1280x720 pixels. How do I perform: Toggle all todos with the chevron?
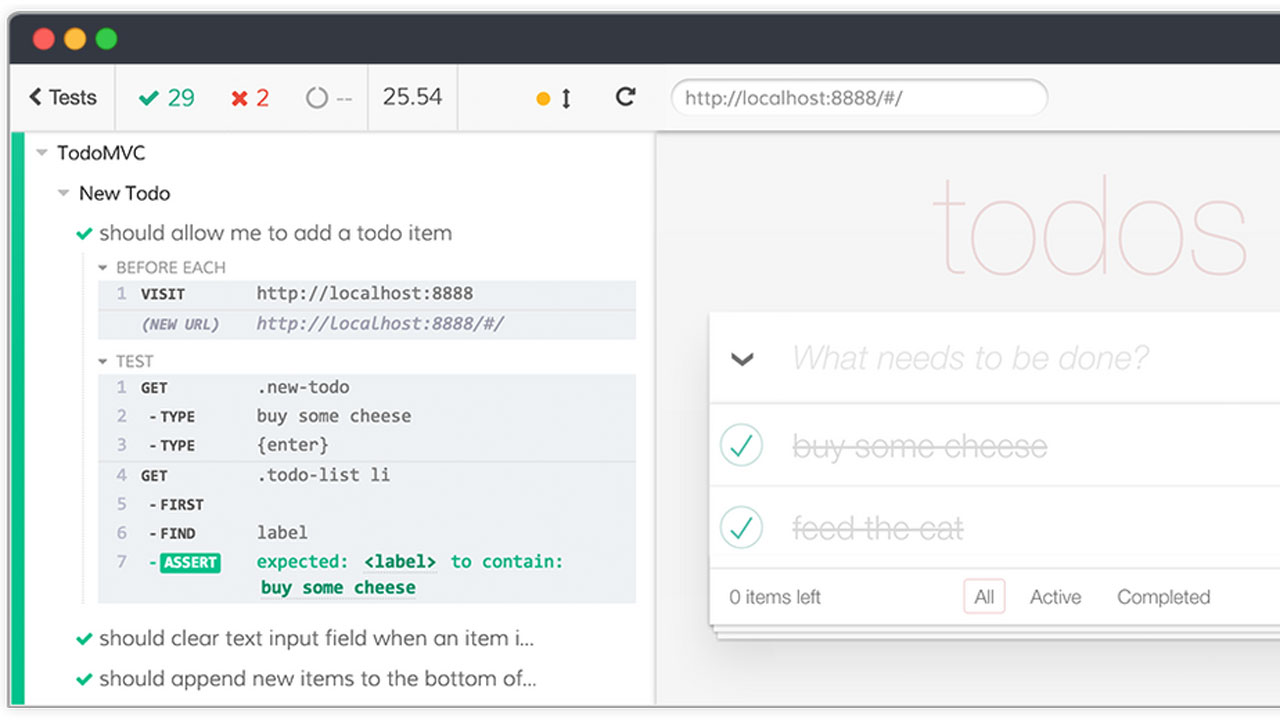tap(742, 359)
